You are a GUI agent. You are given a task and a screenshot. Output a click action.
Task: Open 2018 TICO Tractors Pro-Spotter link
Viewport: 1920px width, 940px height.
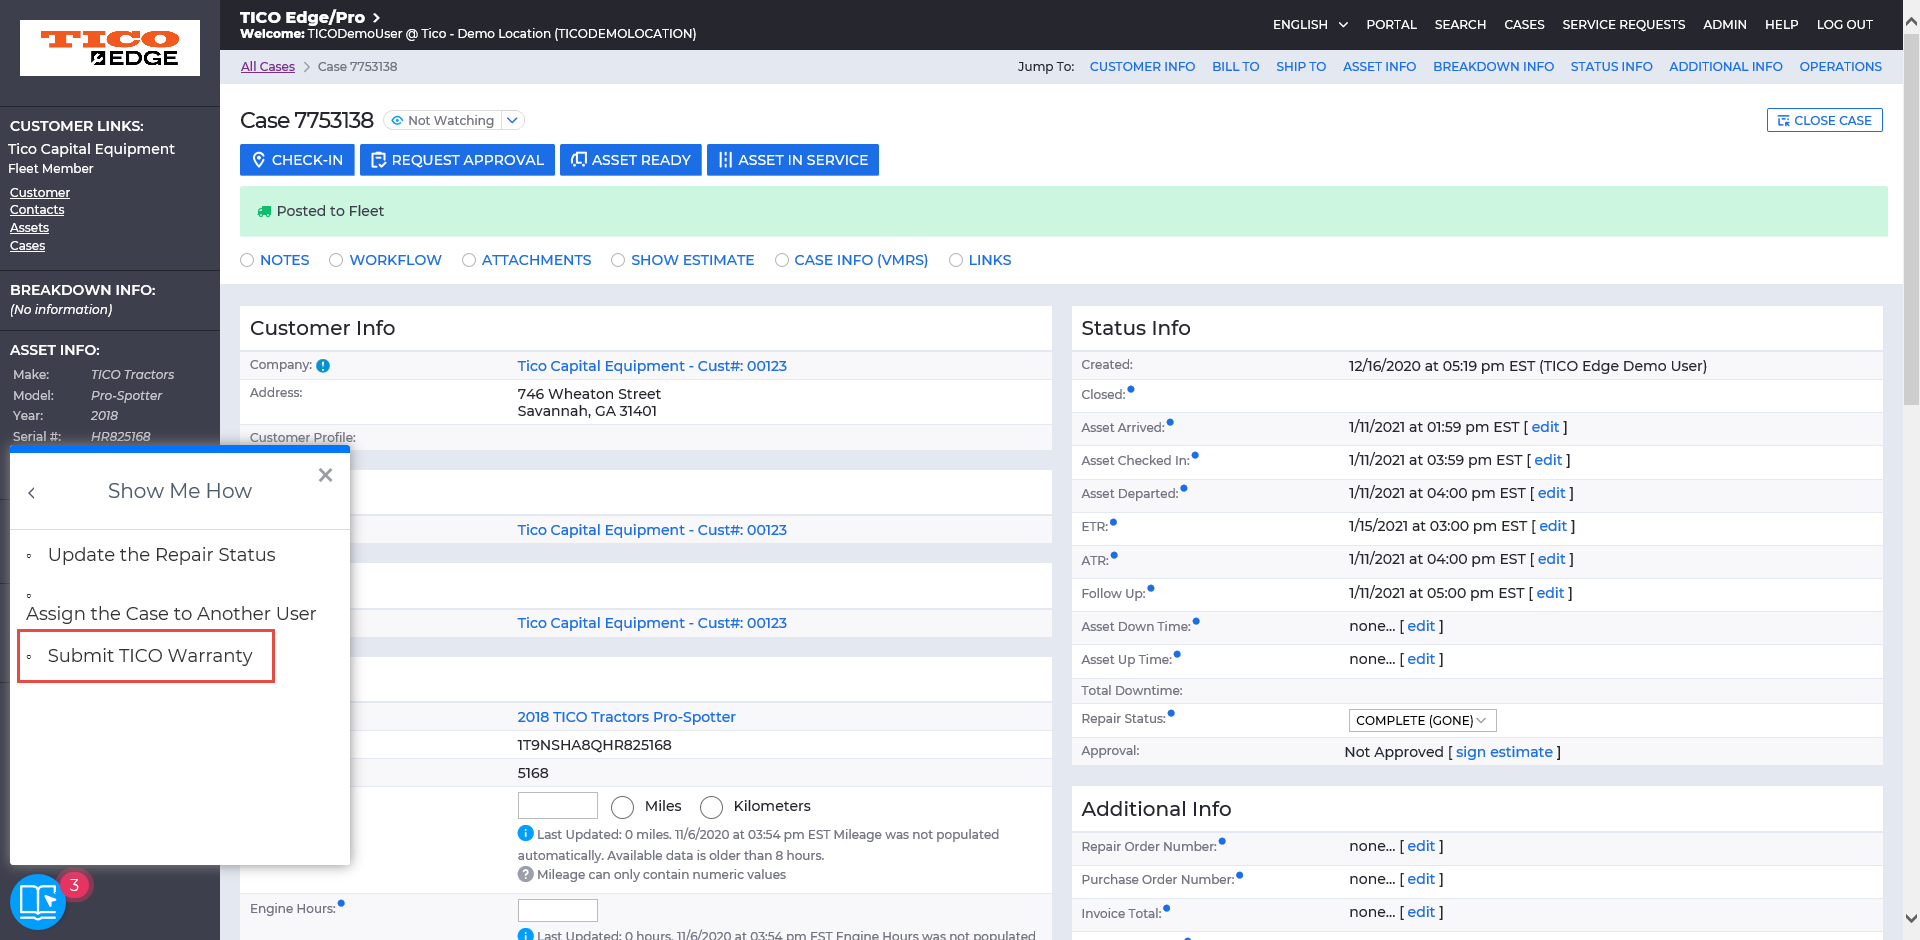tap(626, 717)
